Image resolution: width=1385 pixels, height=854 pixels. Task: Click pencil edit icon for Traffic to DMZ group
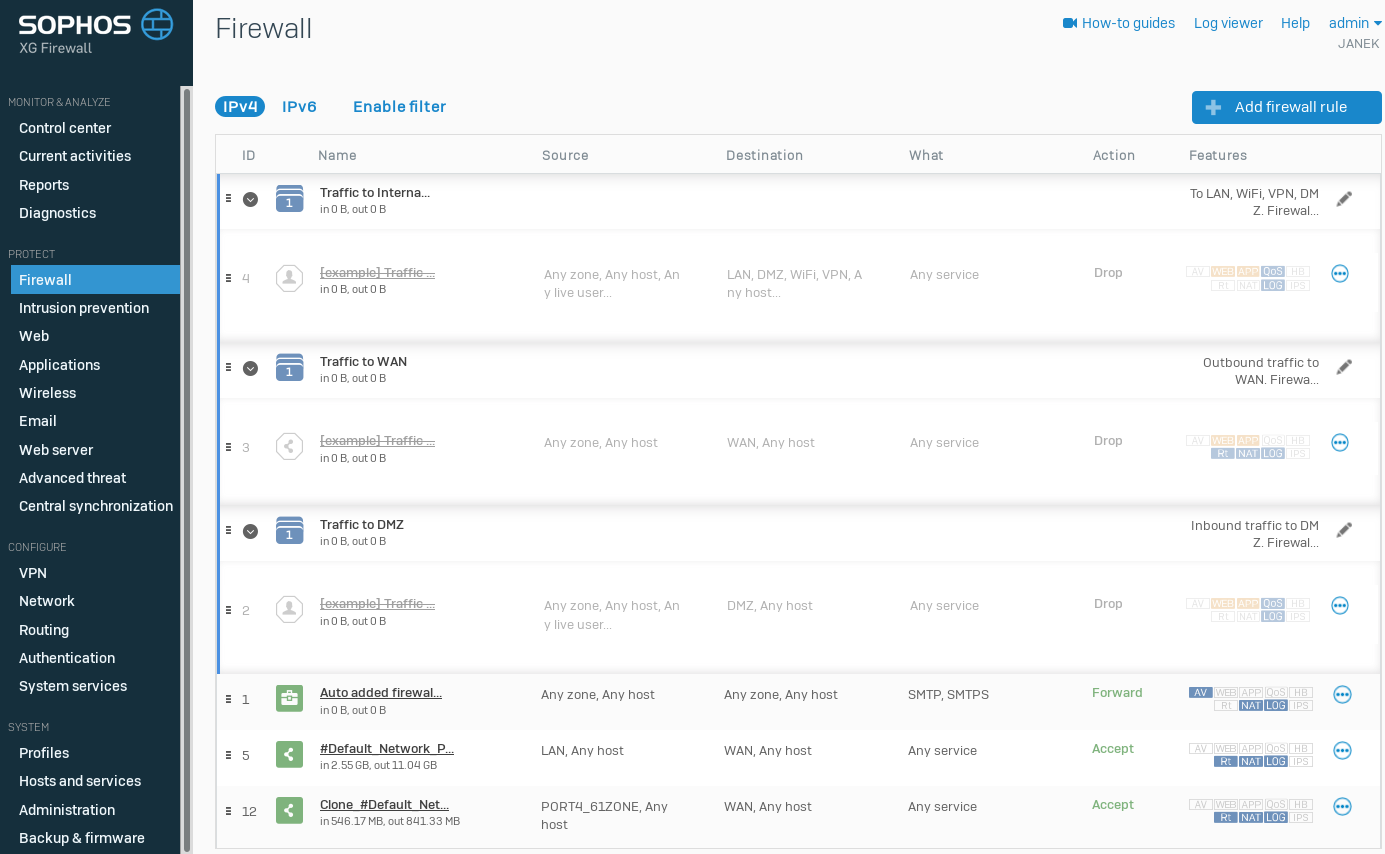click(1344, 530)
